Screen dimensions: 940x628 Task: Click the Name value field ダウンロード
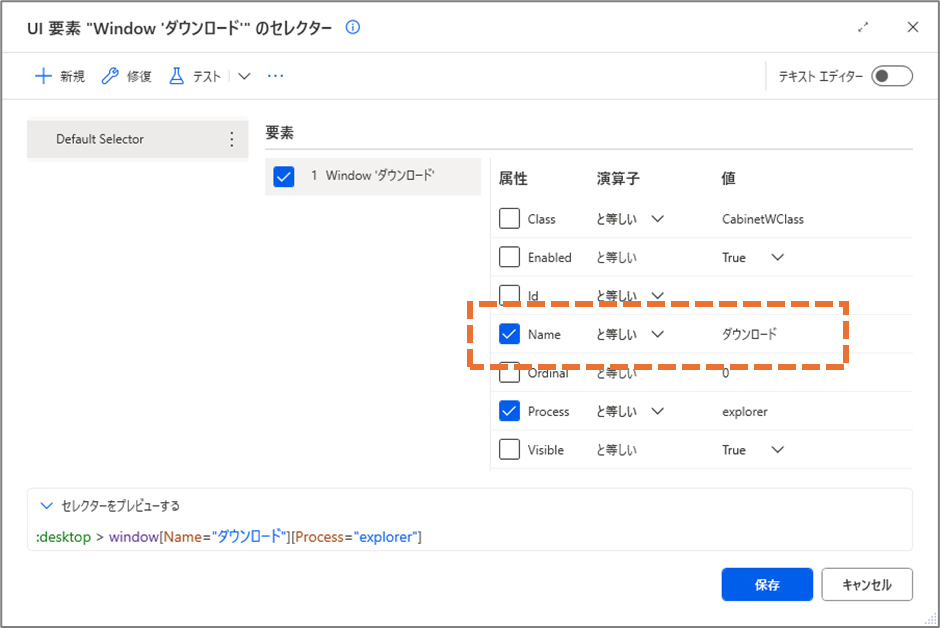point(749,334)
